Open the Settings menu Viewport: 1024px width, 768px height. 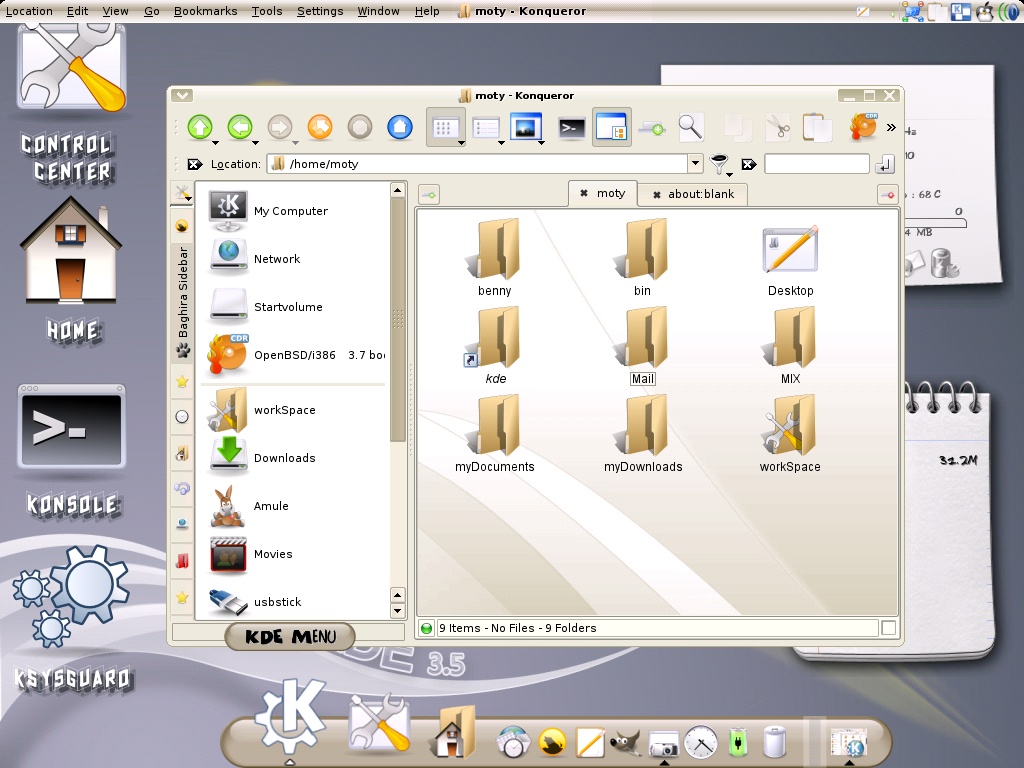click(320, 11)
